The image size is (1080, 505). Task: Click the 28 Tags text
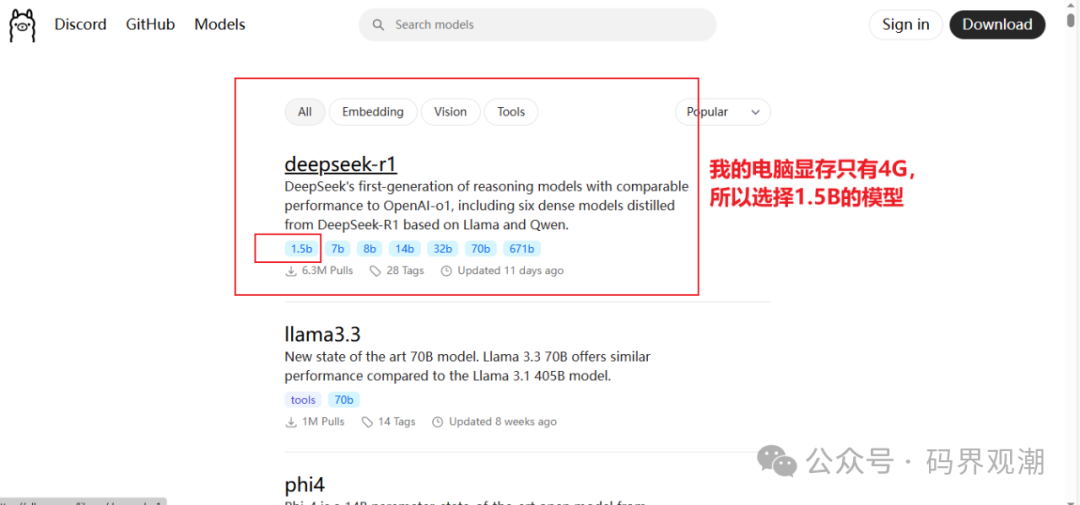tap(405, 271)
